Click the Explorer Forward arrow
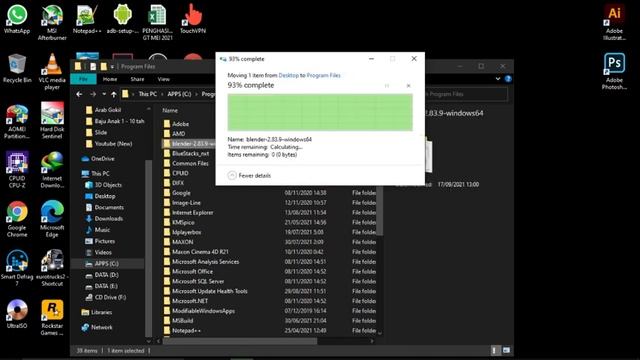Image resolution: width=640 pixels, height=360 pixels. [x=93, y=94]
